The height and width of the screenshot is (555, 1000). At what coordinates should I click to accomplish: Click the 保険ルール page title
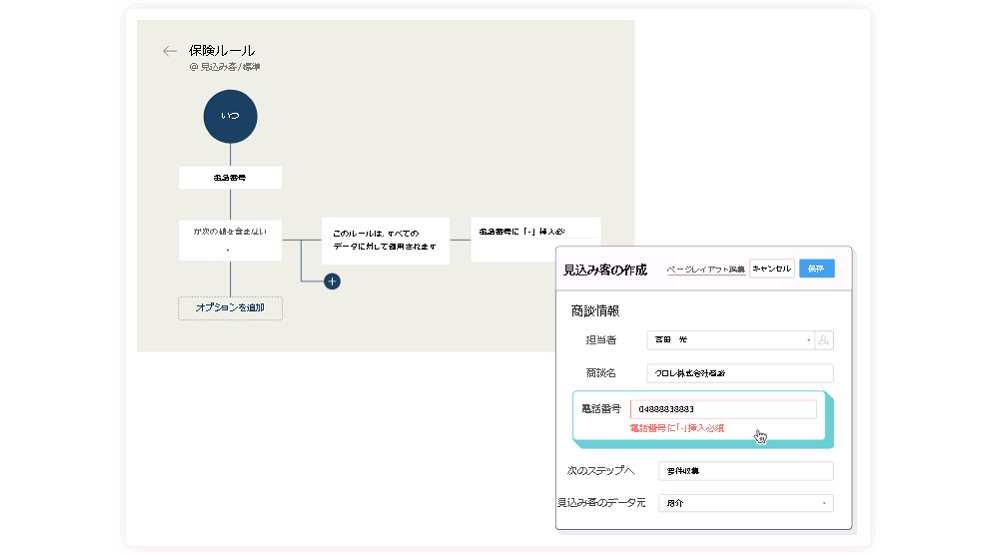222,51
